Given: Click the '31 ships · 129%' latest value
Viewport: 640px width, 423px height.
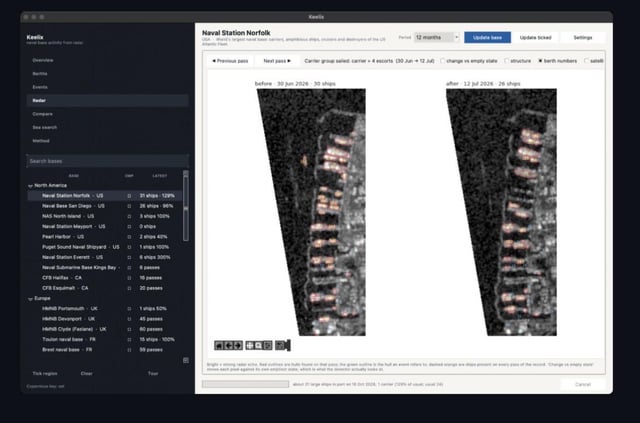Looking at the screenshot, I should 157,196.
